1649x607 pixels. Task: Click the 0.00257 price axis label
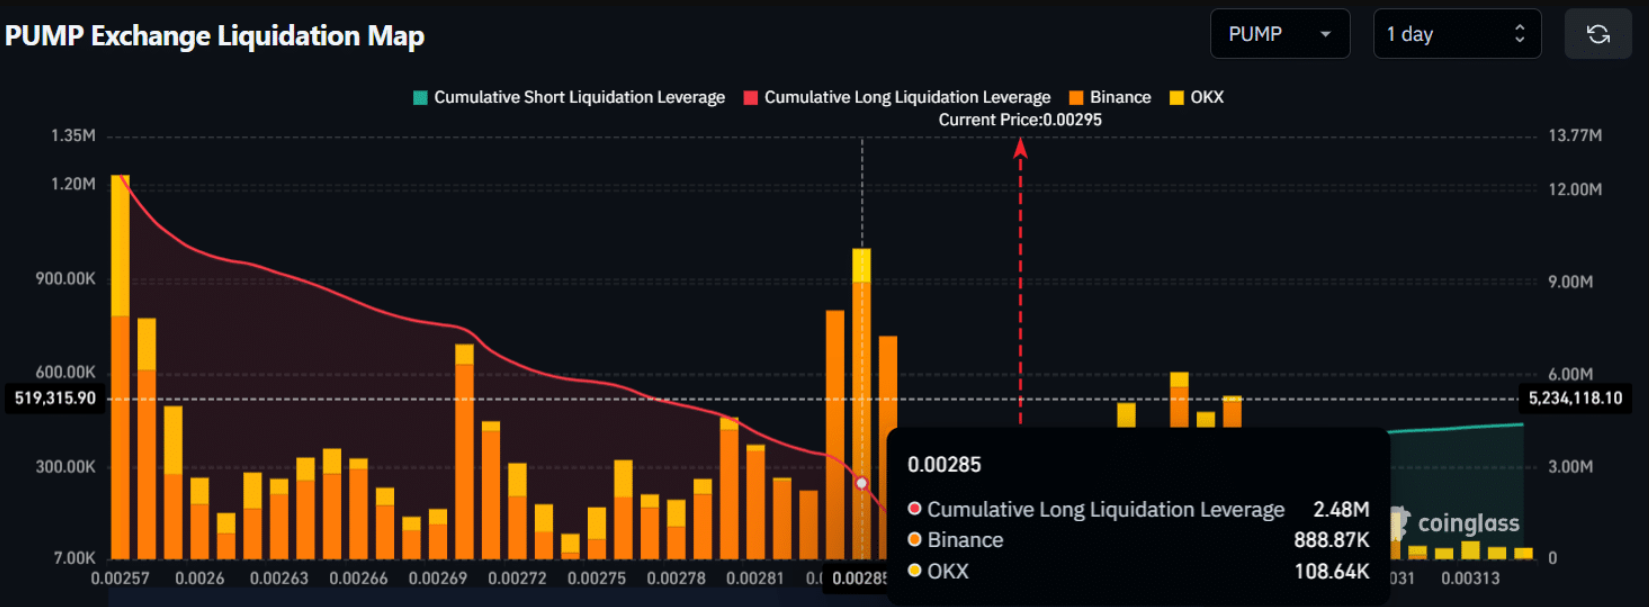(x=120, y=578)
